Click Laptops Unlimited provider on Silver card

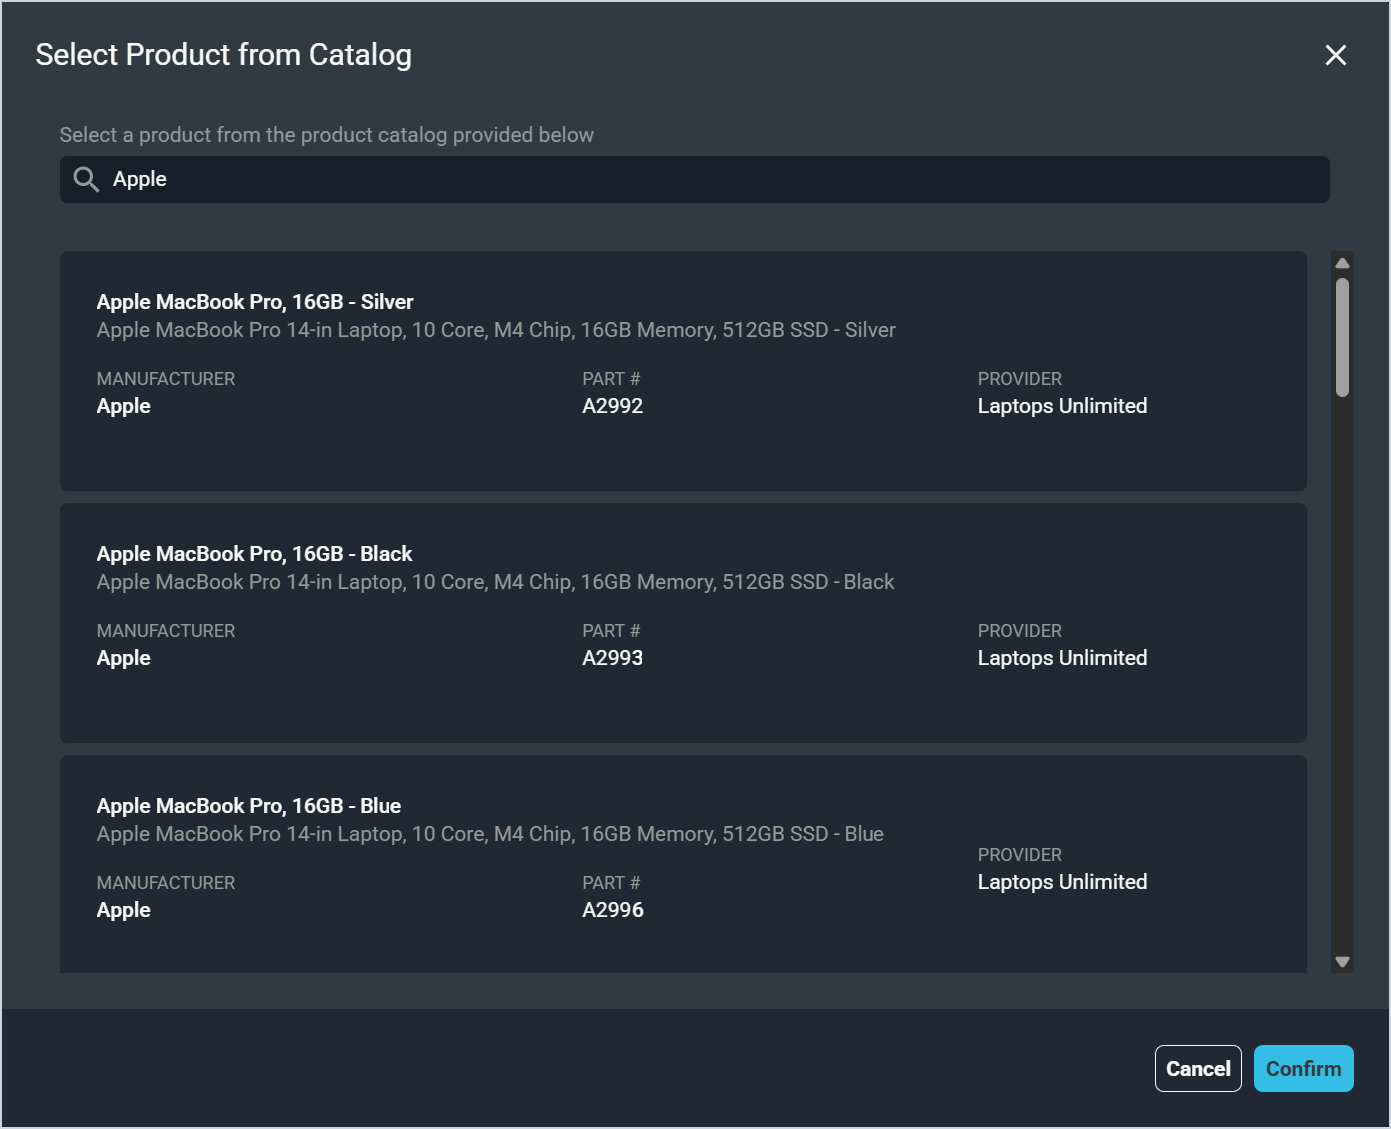coord(1062,406)
